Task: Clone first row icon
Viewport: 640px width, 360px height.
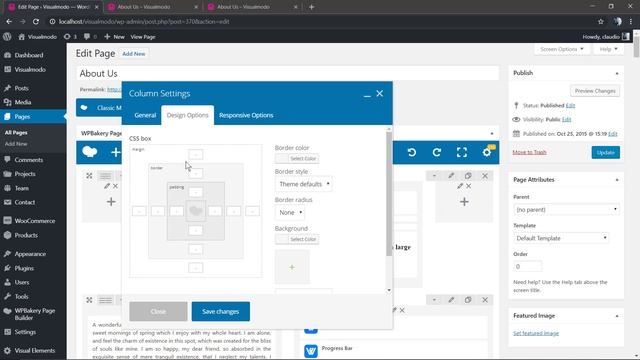Action: pyautogui.click(x=468, y=176)
